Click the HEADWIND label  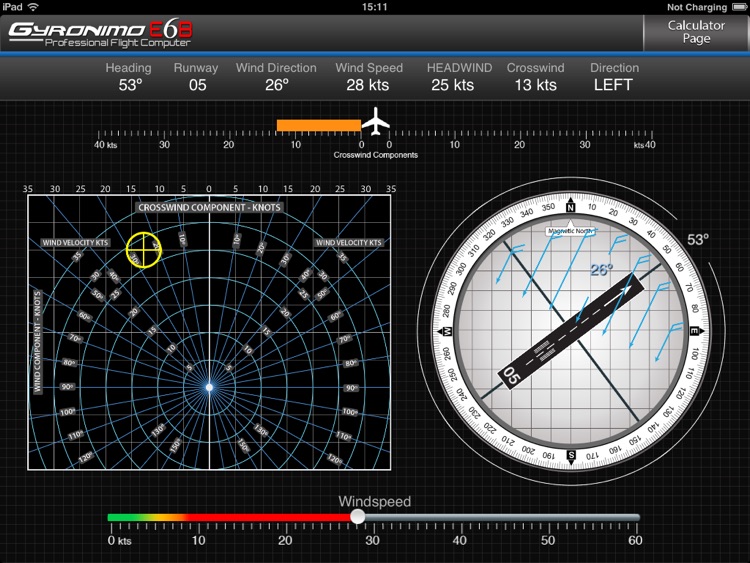(x=459, y=68)
